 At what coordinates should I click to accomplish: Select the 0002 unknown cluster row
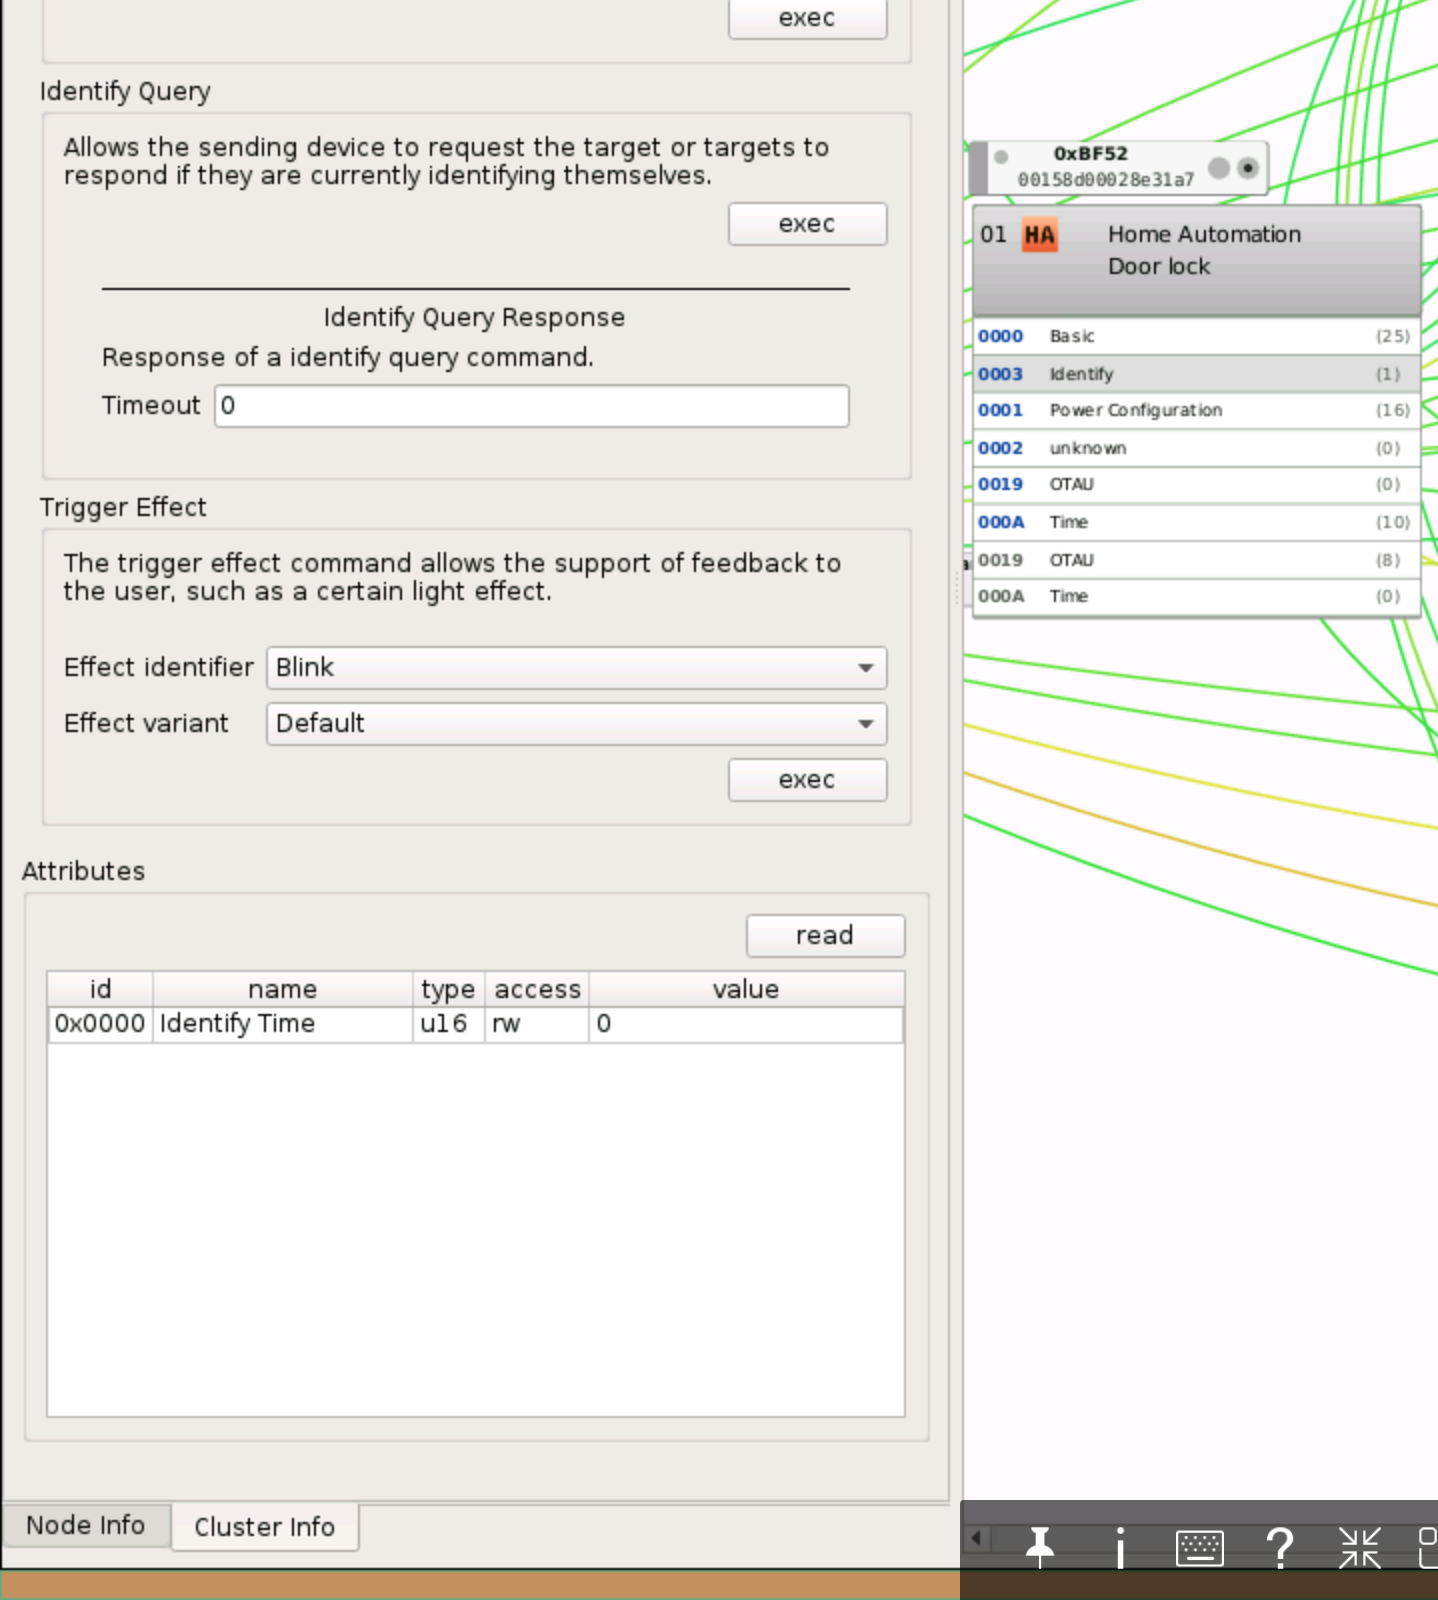tap(1196, 448)
